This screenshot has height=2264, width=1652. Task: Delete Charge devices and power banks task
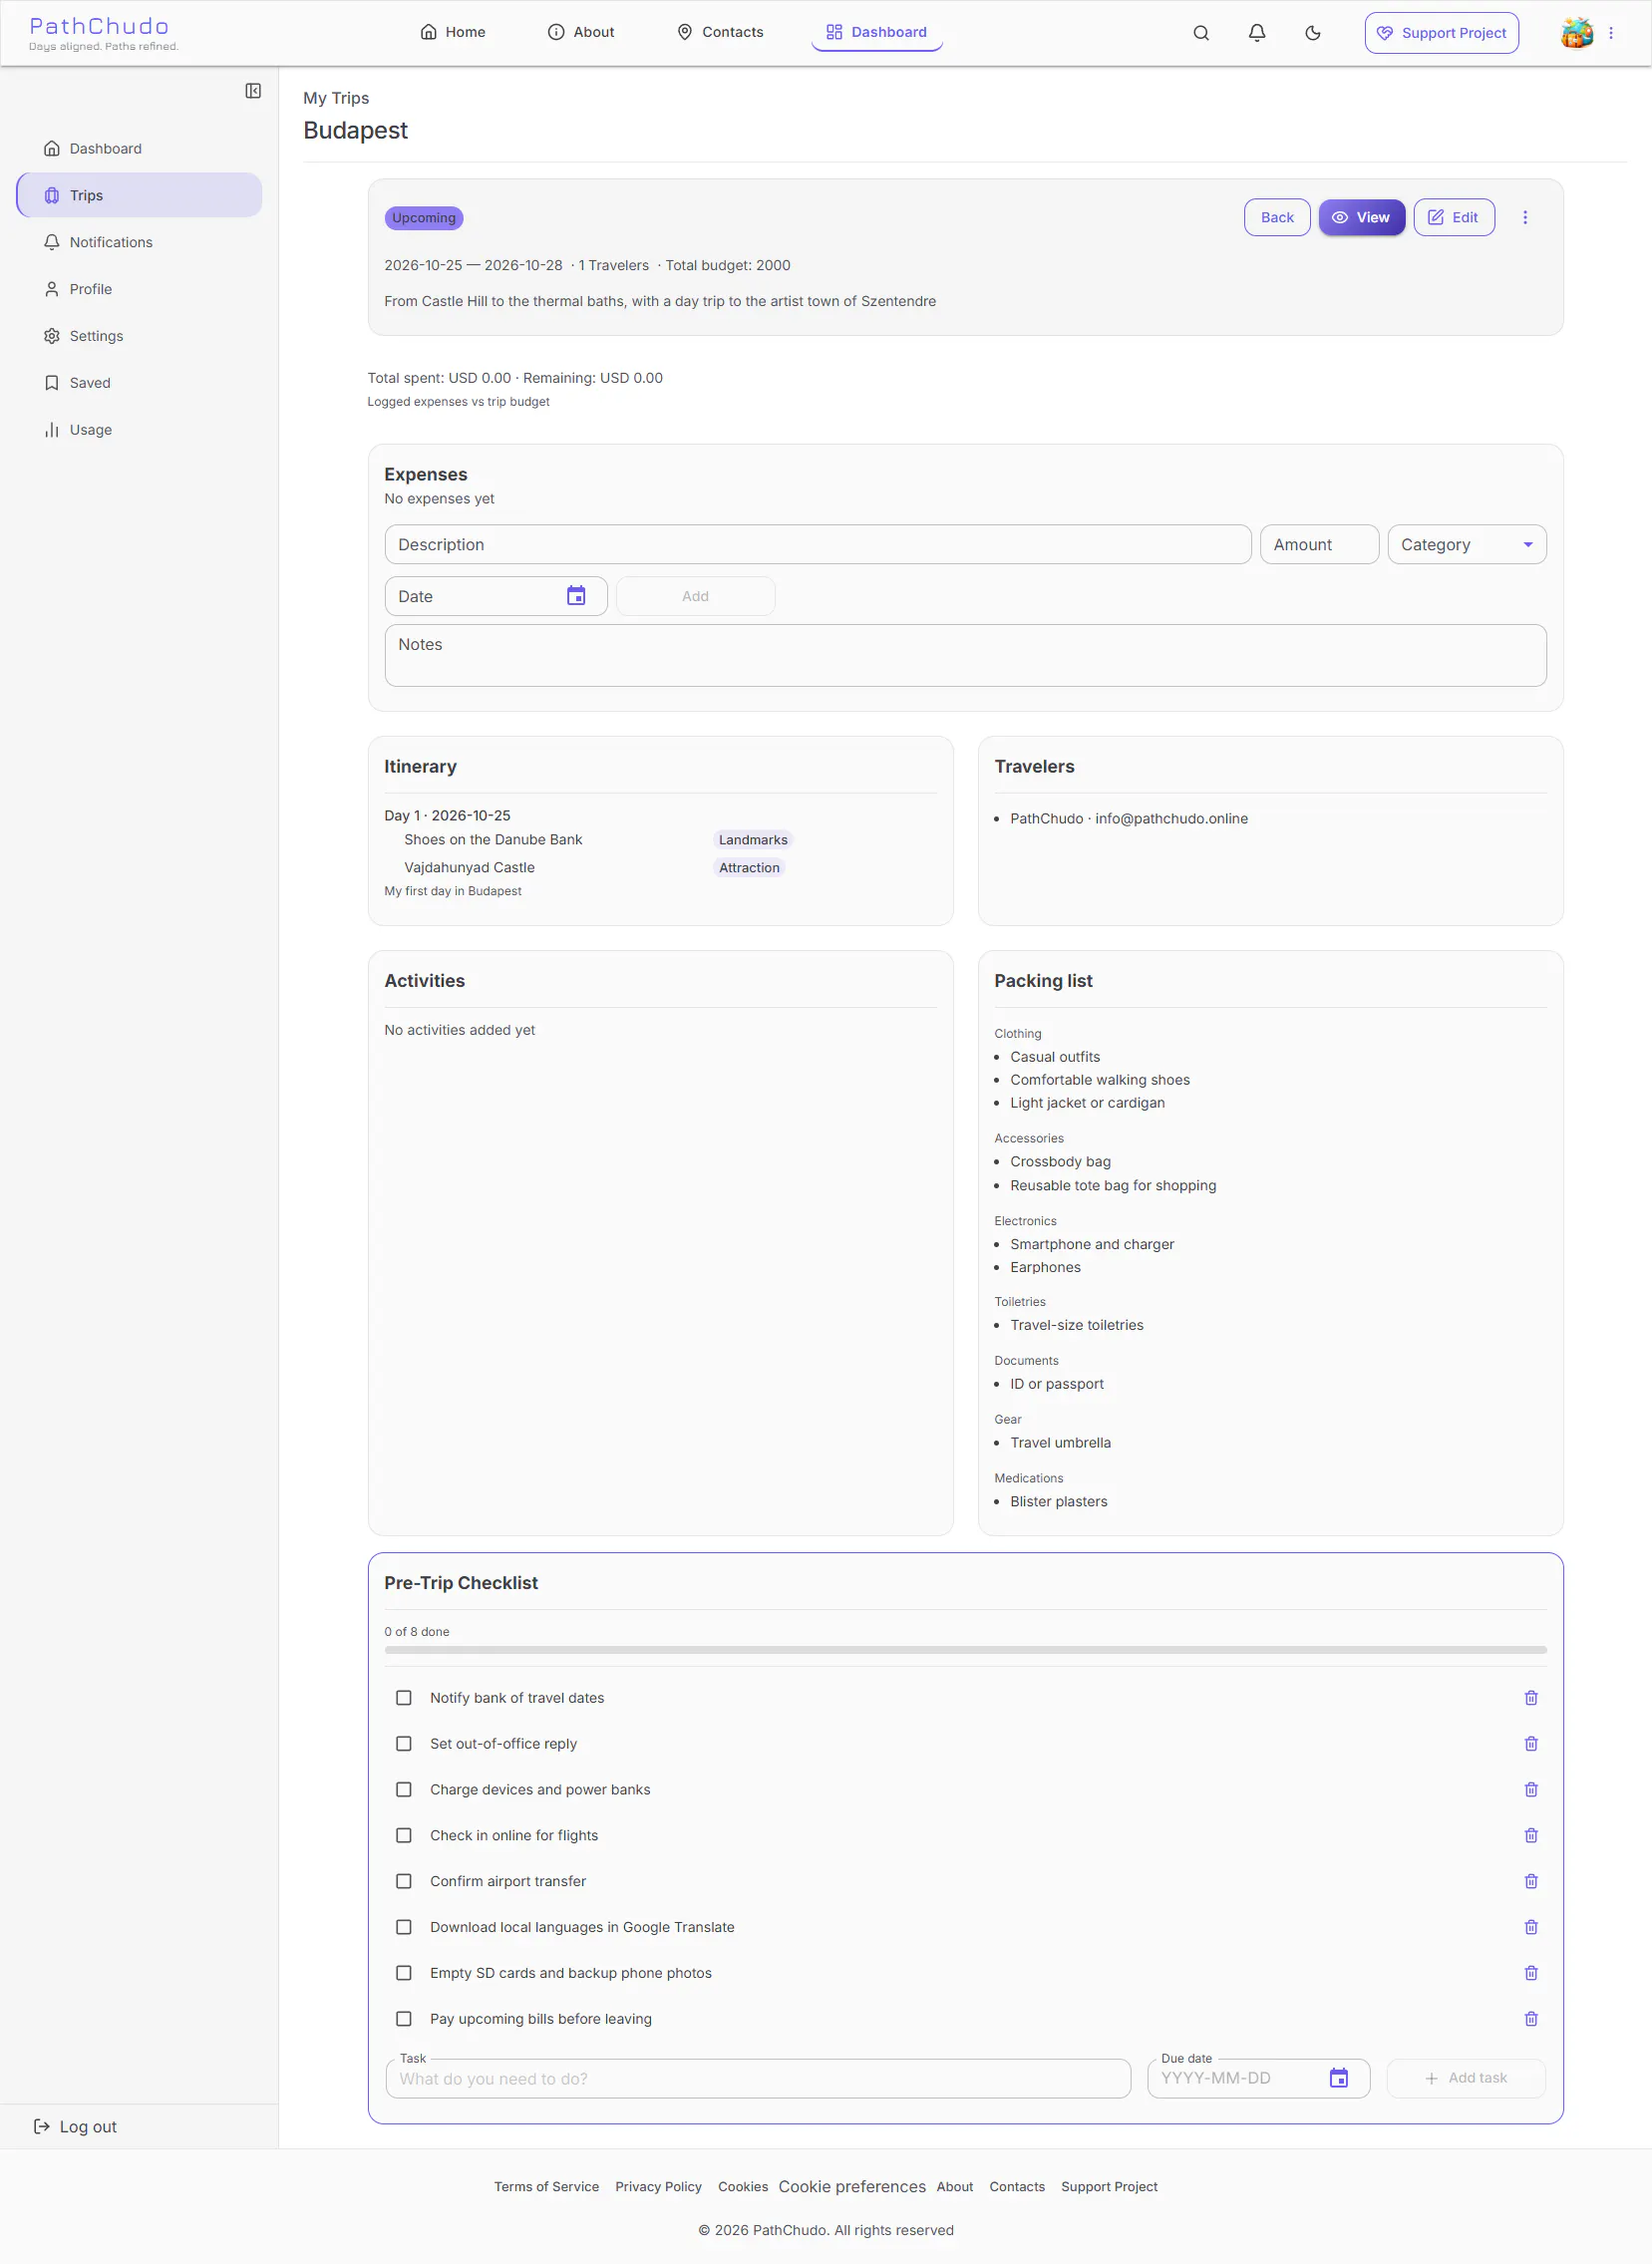[x=1531, y=1790]
